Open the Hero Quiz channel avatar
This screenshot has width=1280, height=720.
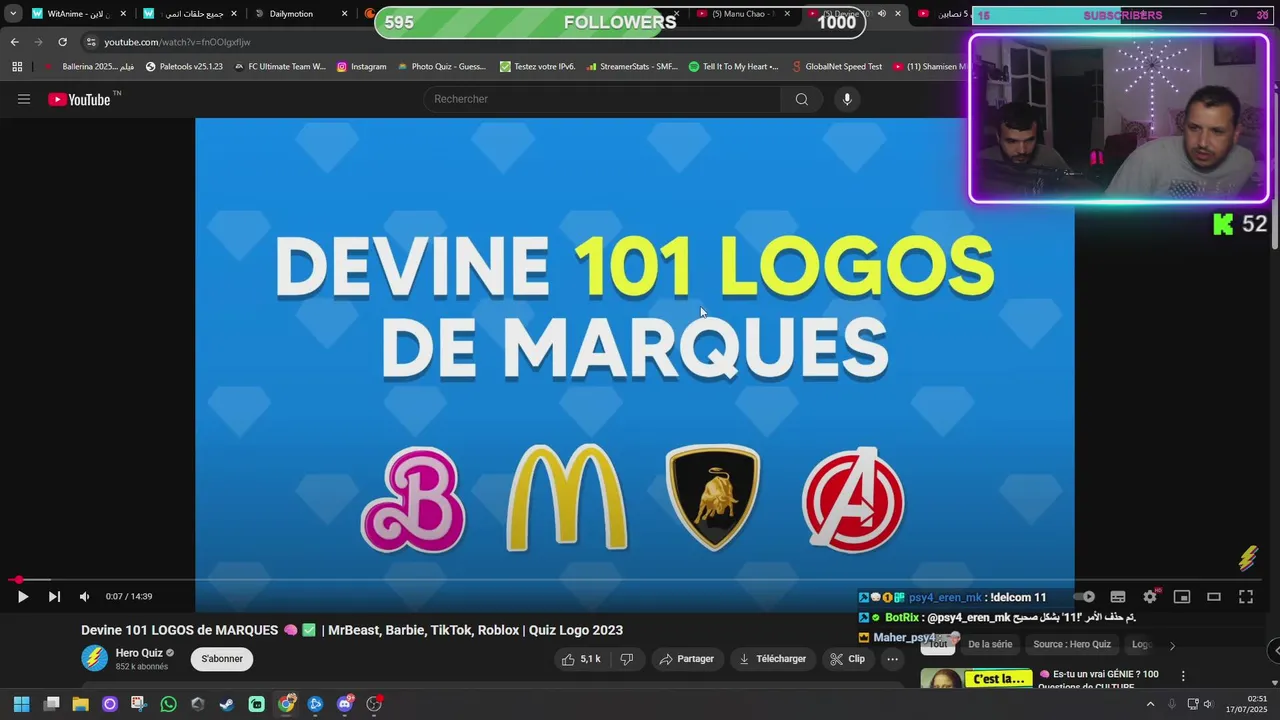[x=94, y=658]
